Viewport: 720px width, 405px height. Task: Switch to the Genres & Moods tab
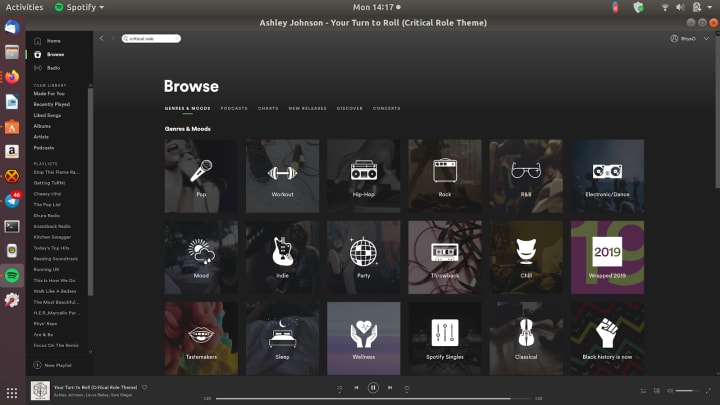point(187,108)
